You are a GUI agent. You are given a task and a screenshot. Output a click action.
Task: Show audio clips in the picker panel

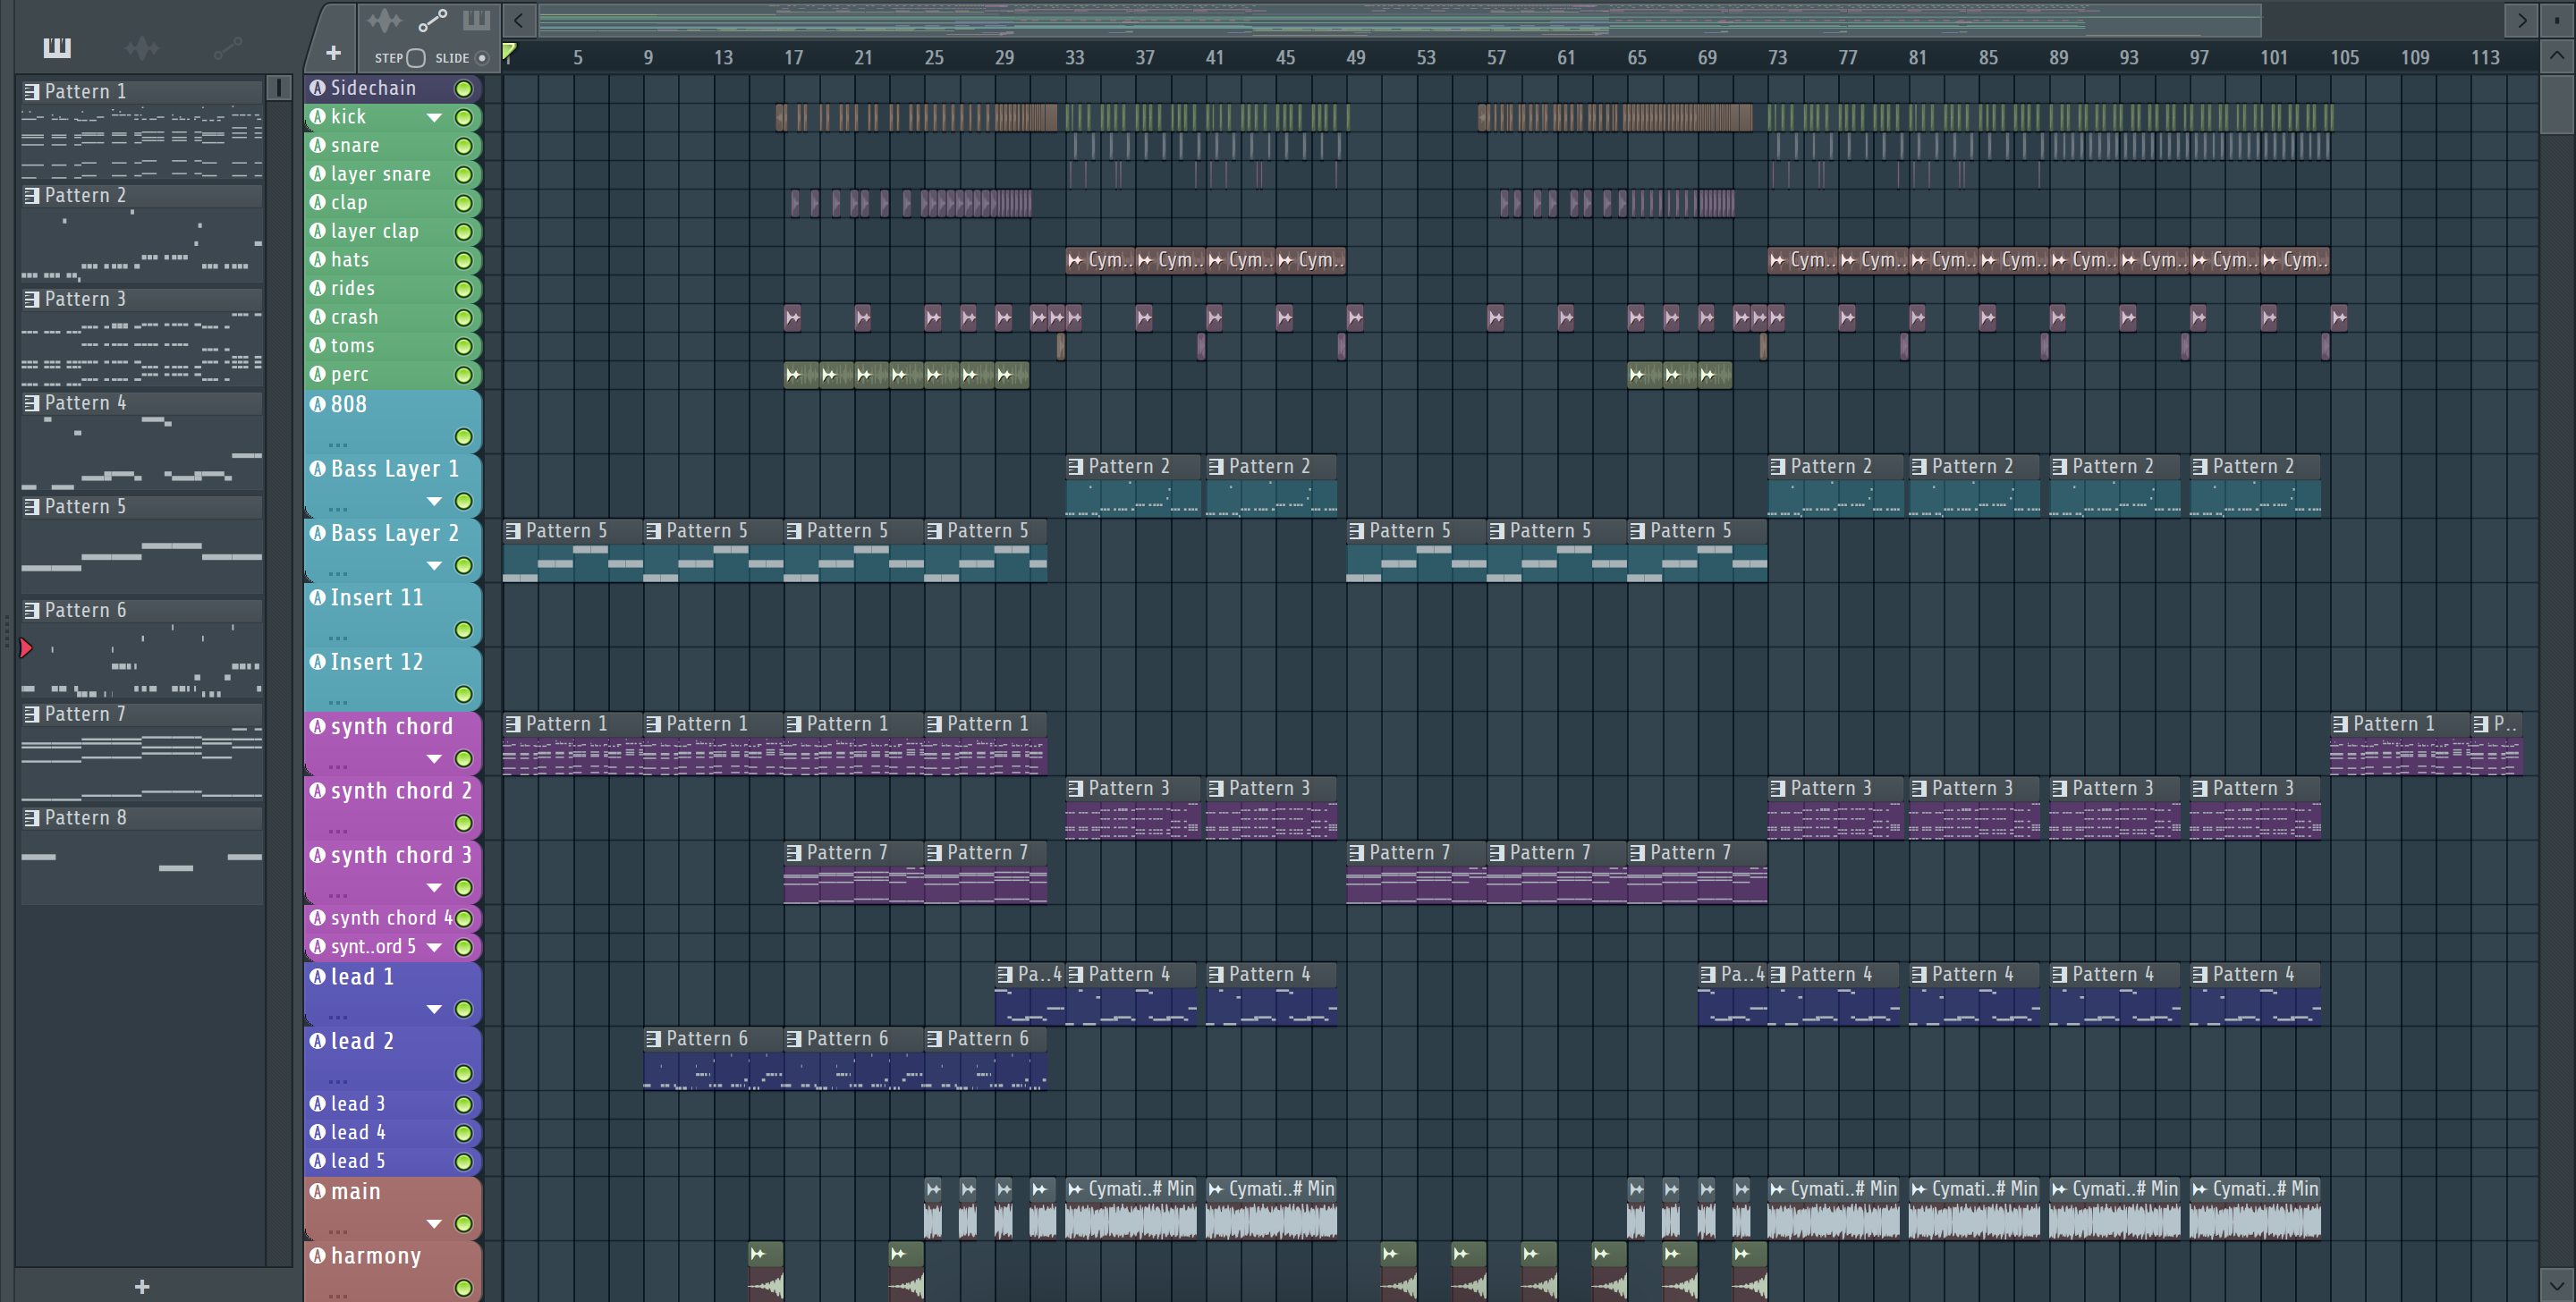(x=142, y=47)
